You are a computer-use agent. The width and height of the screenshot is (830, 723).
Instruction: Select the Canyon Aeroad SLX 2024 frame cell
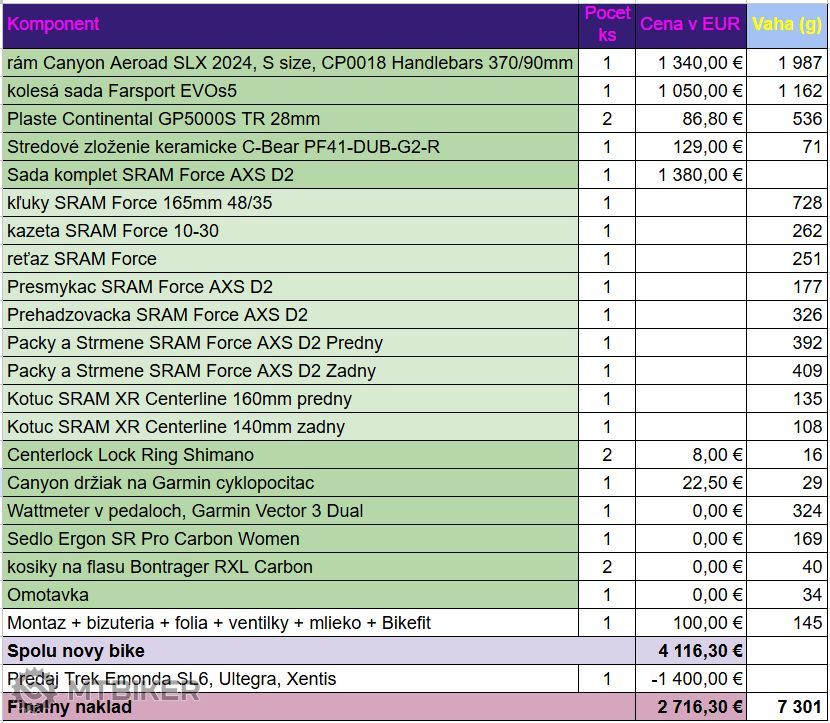tap(290, 63)
